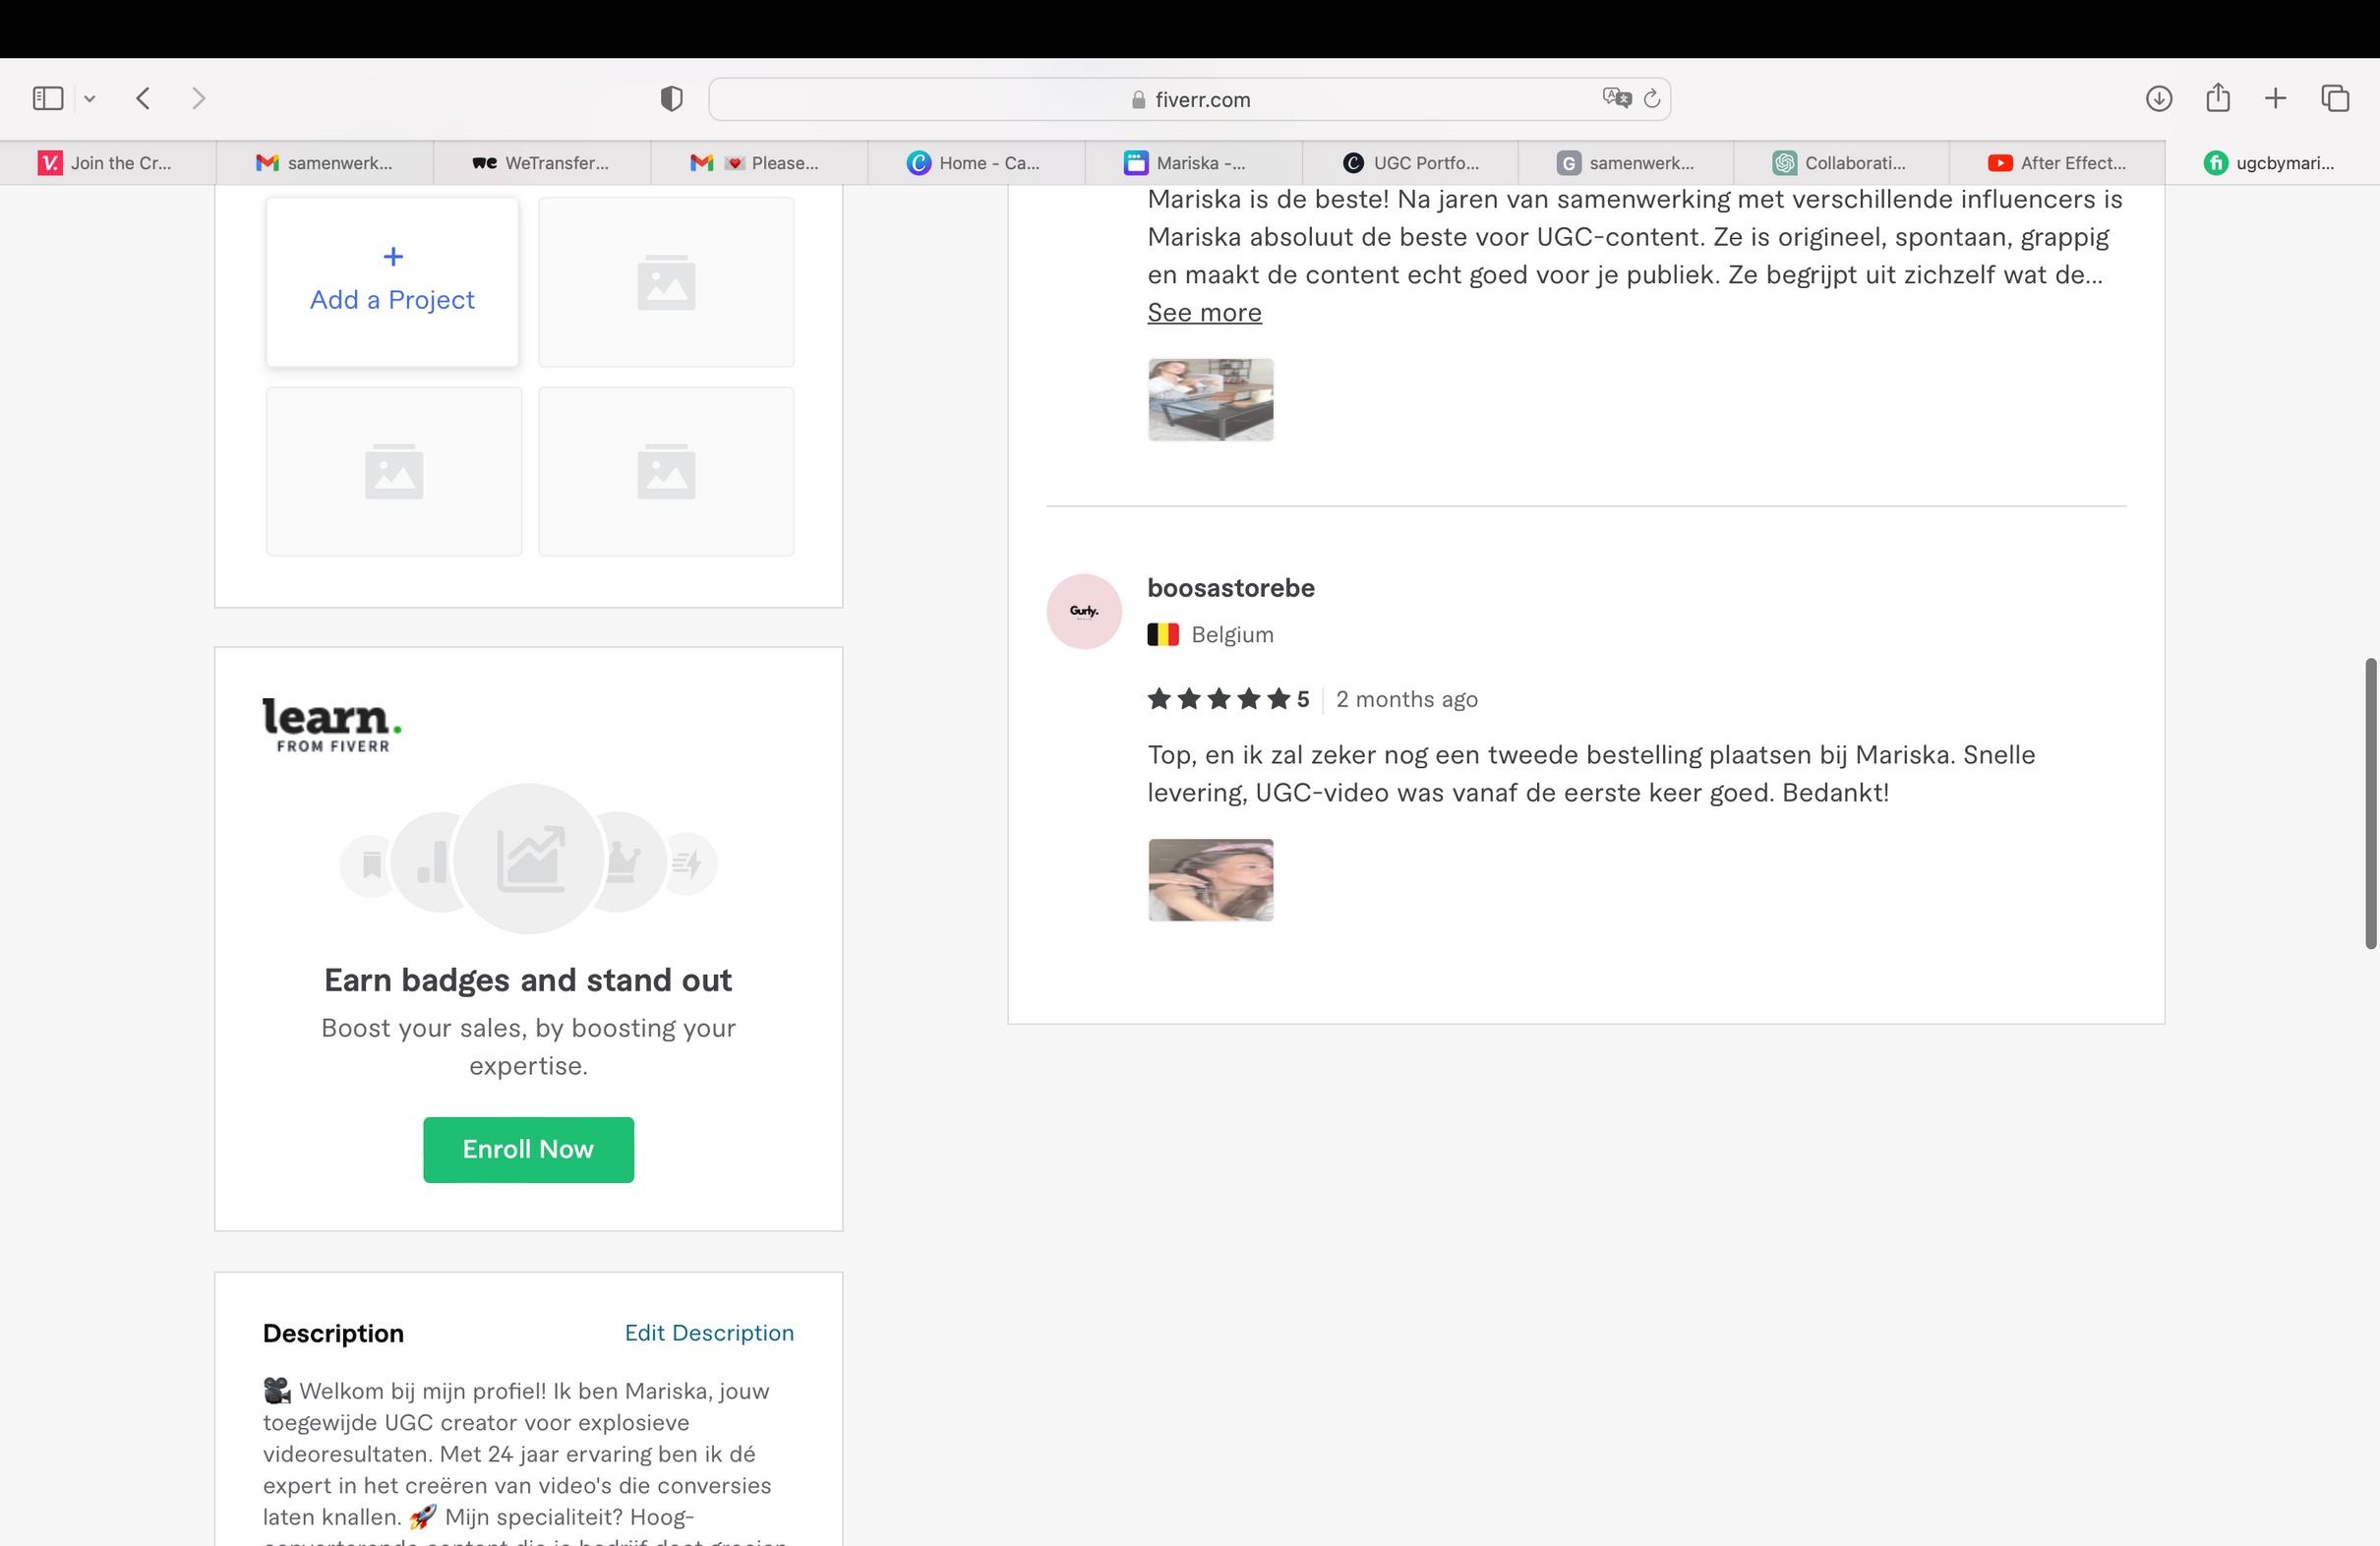Go back to the previous page
The height and width of the screenshot is (1546, 2380).
[143, 98]
